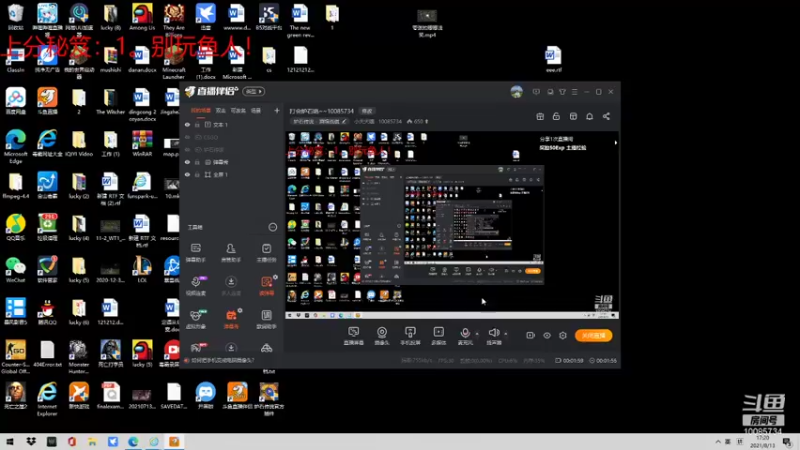800x450 pixels.
Task: Open the eee.rtf desktop file
Action: (553, 60)
